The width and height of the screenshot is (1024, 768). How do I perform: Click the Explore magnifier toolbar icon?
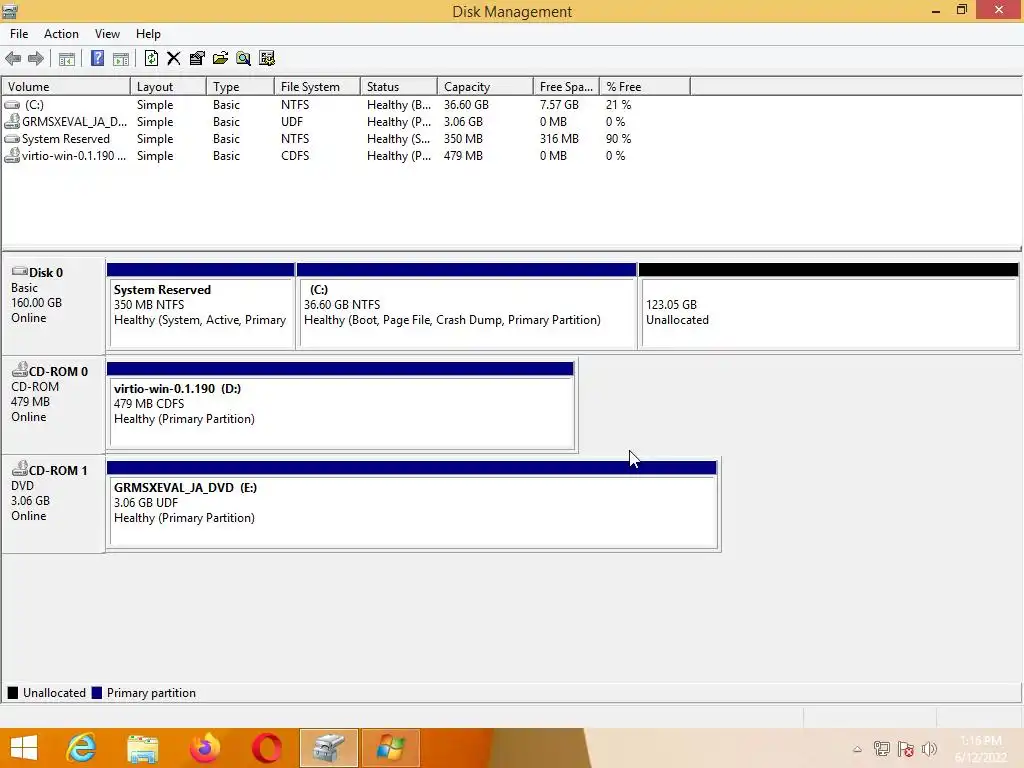[244, 59]
